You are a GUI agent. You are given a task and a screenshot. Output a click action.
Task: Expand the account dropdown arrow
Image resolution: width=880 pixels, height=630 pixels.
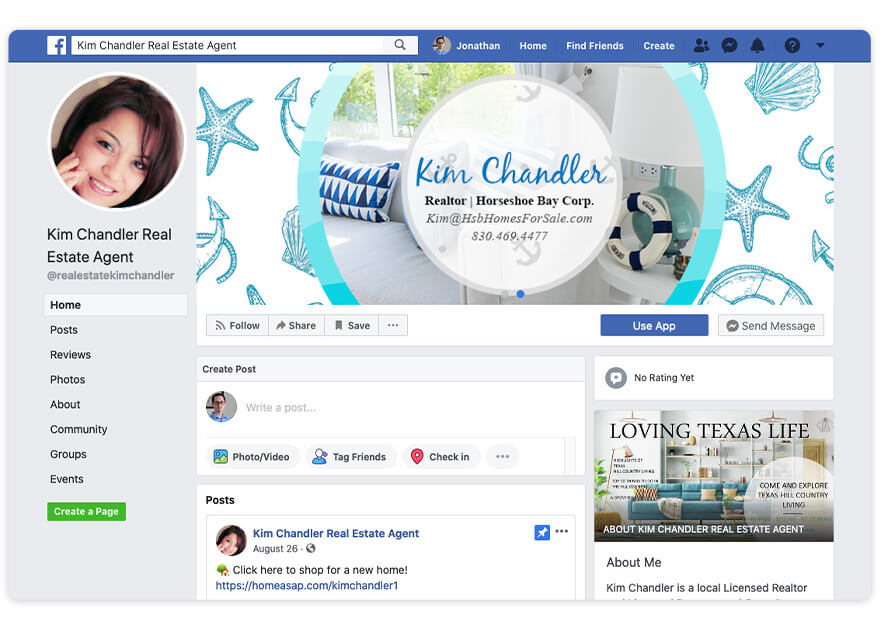[820, 45]
